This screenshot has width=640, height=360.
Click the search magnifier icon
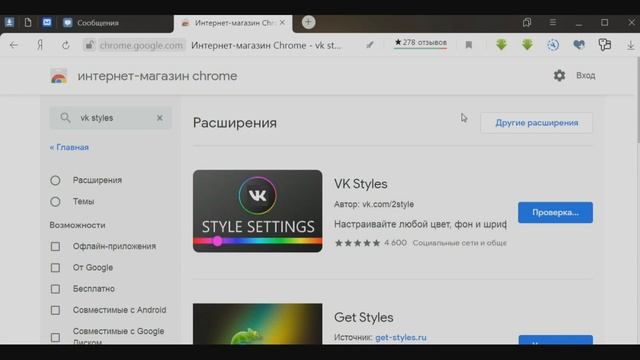[65, 118]
